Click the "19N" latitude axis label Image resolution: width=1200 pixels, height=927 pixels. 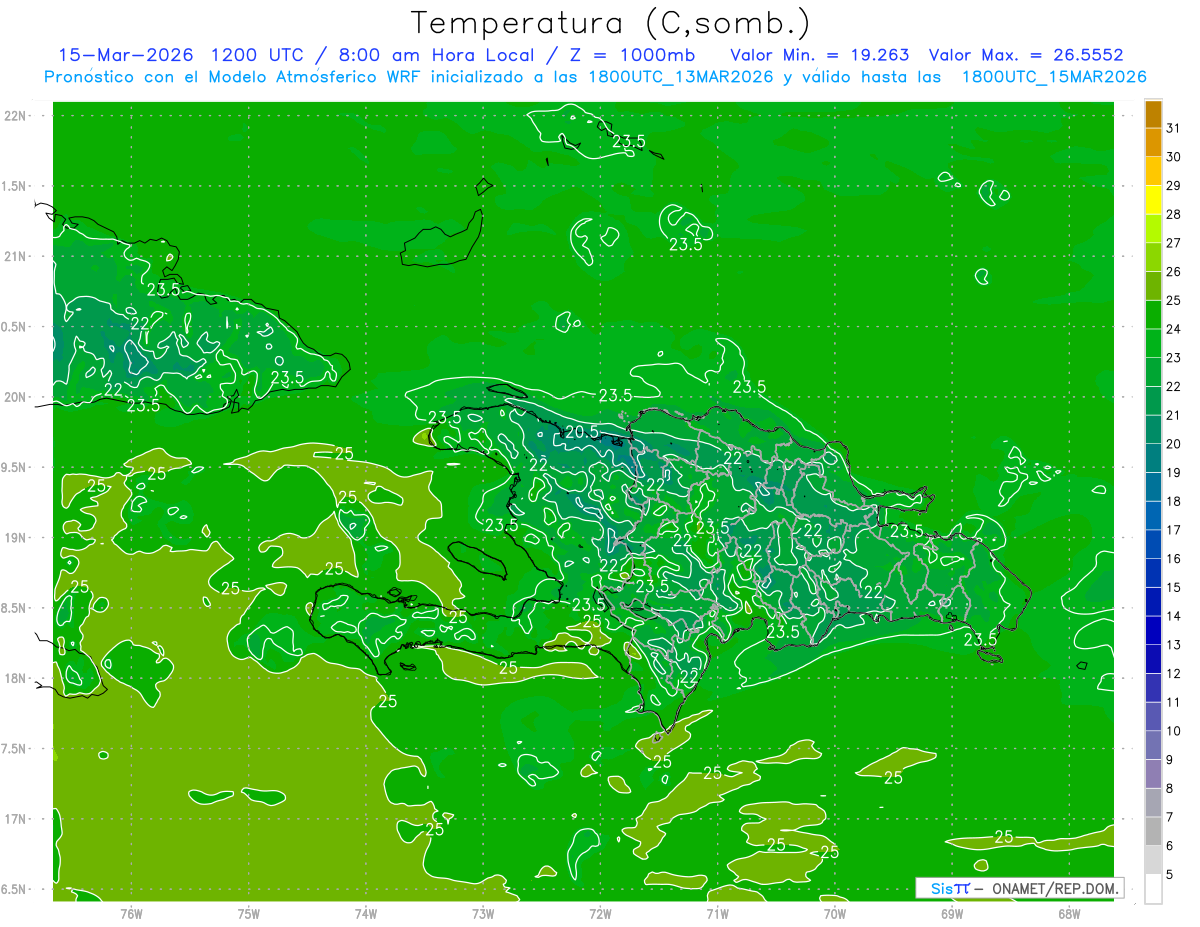pyautogui.click(x=17, y=538)
